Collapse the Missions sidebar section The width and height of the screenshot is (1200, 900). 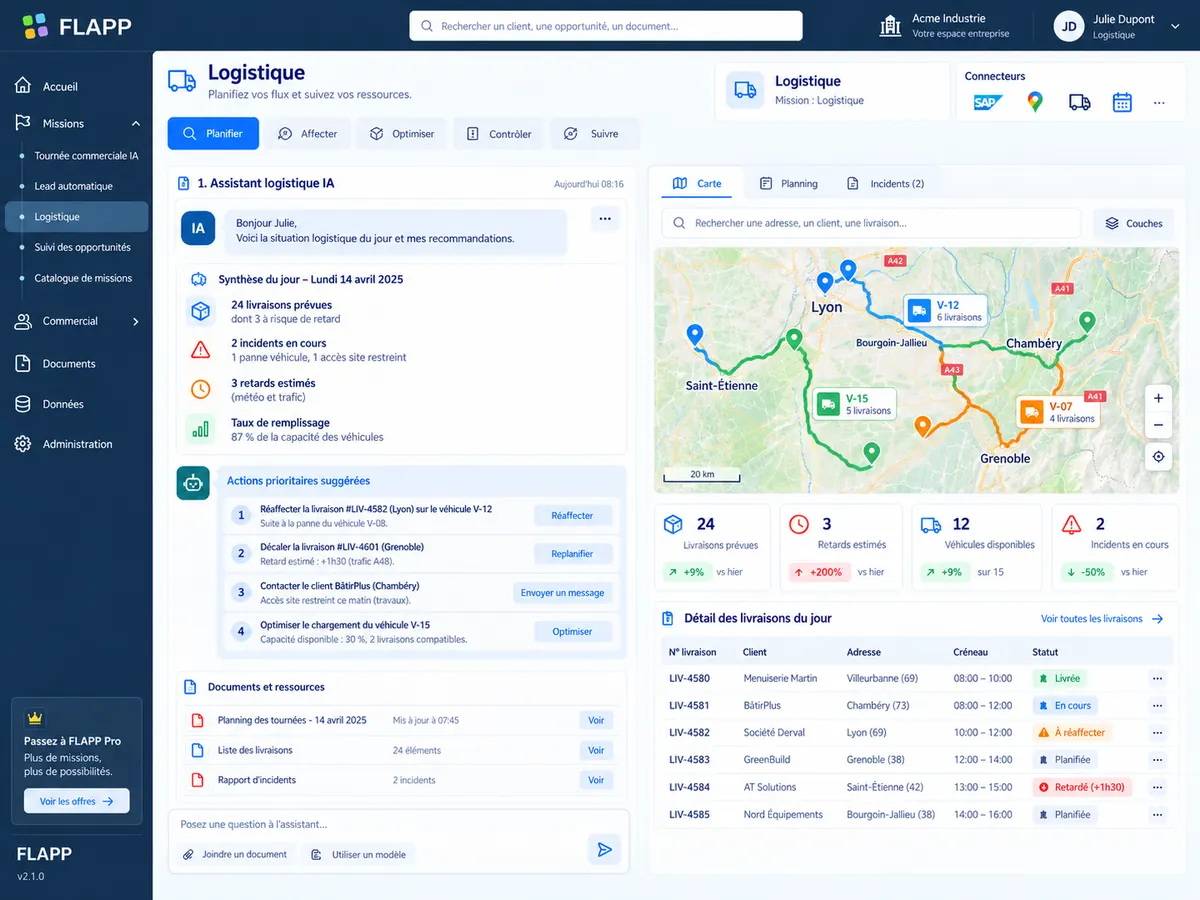[136, 124]
